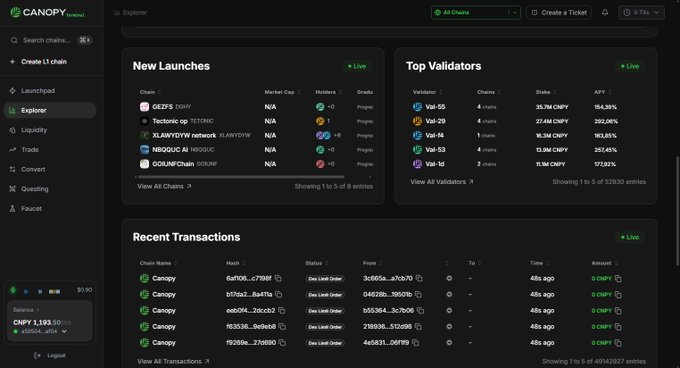Copy from address 218936...512d96
680x368 pixels.
418,326
